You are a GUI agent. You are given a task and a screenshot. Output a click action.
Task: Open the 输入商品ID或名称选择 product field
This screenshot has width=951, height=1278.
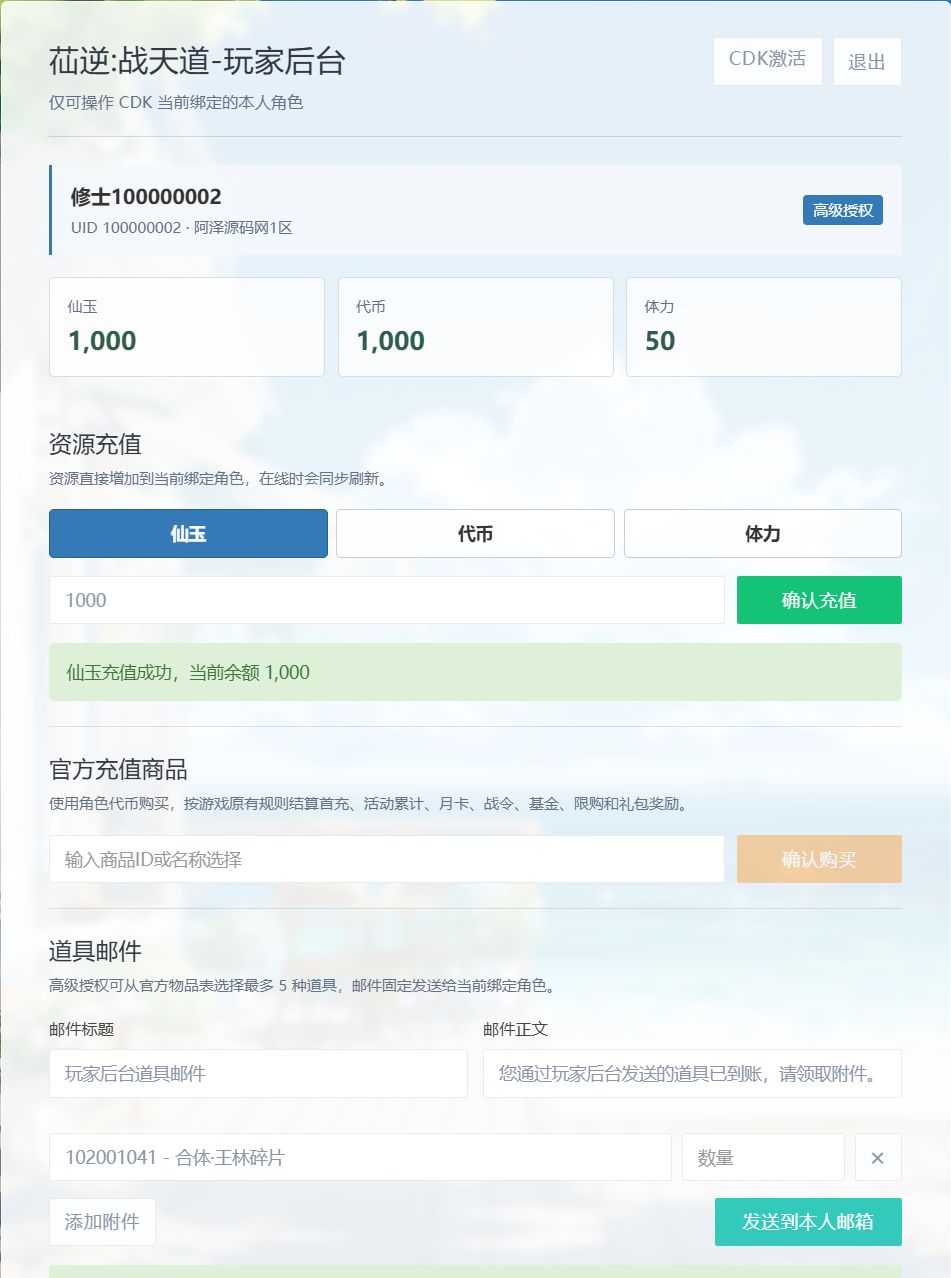tap(387, 859)
